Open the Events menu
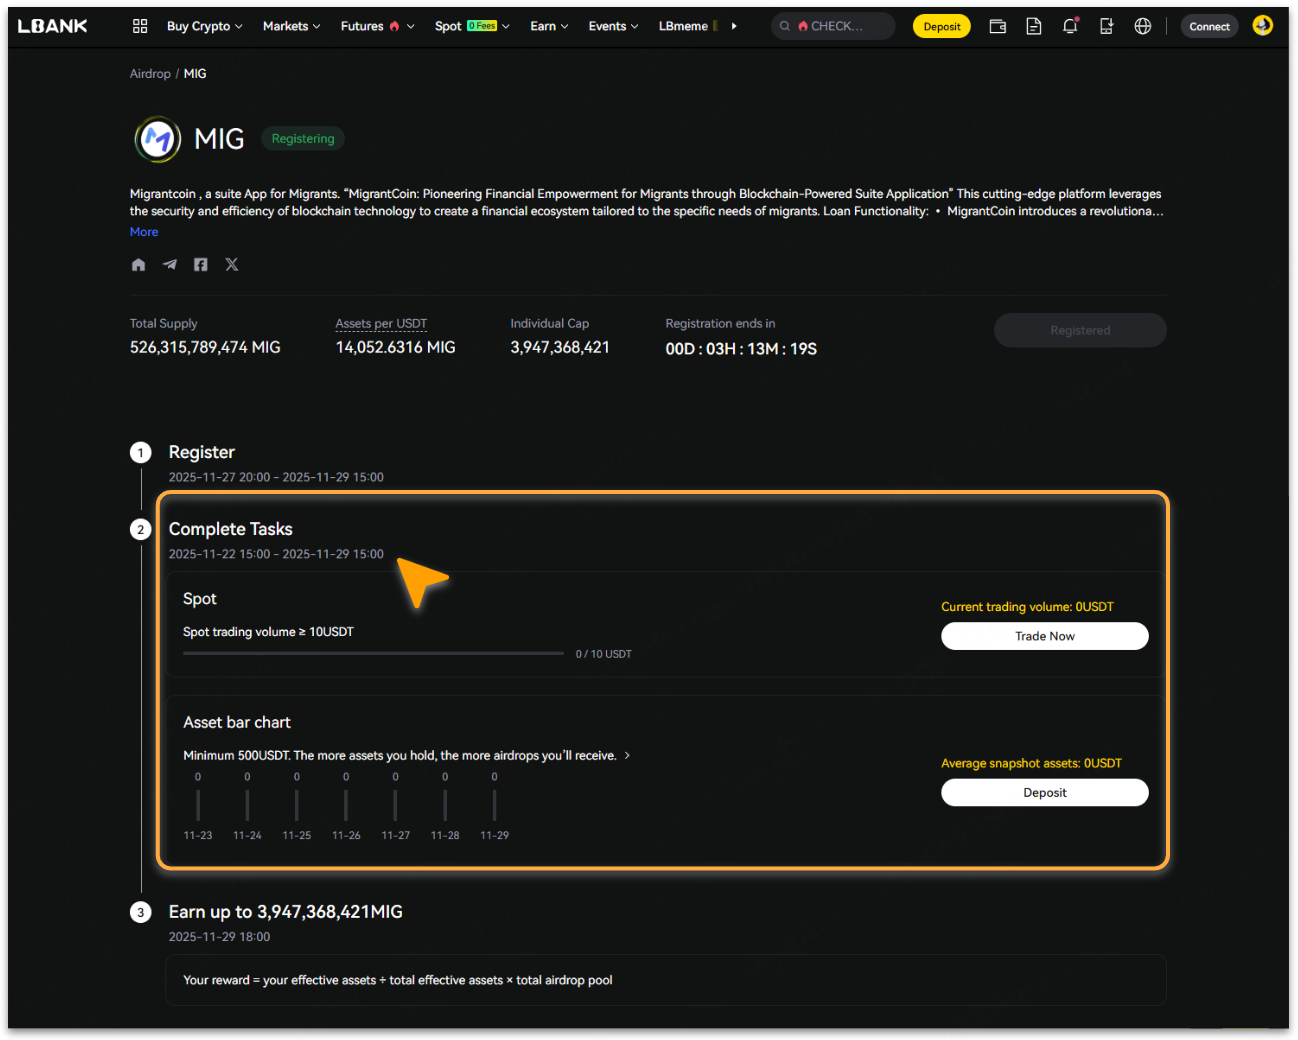Image resolution: width=1298 pixels, height=1040 pixels. [613, 27]
